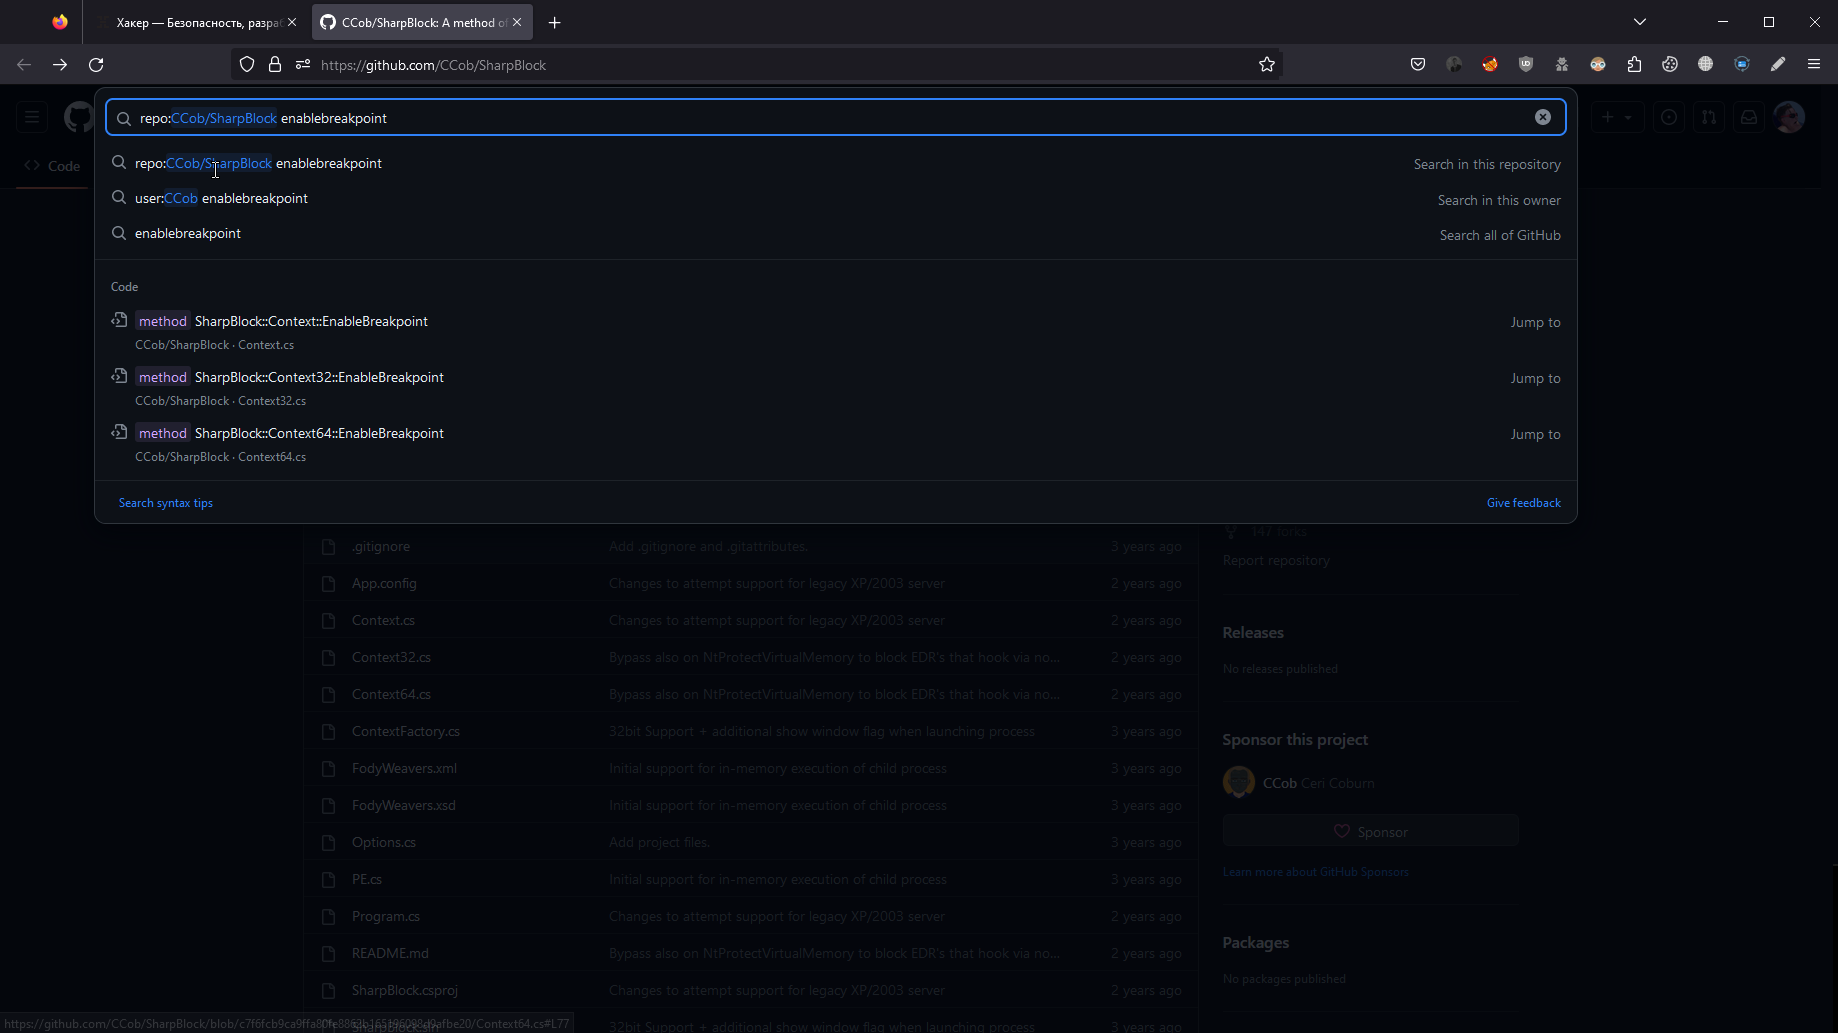1838x1033 pixels.
Task: Open Firefox application menu
Action: [1814, 65]
